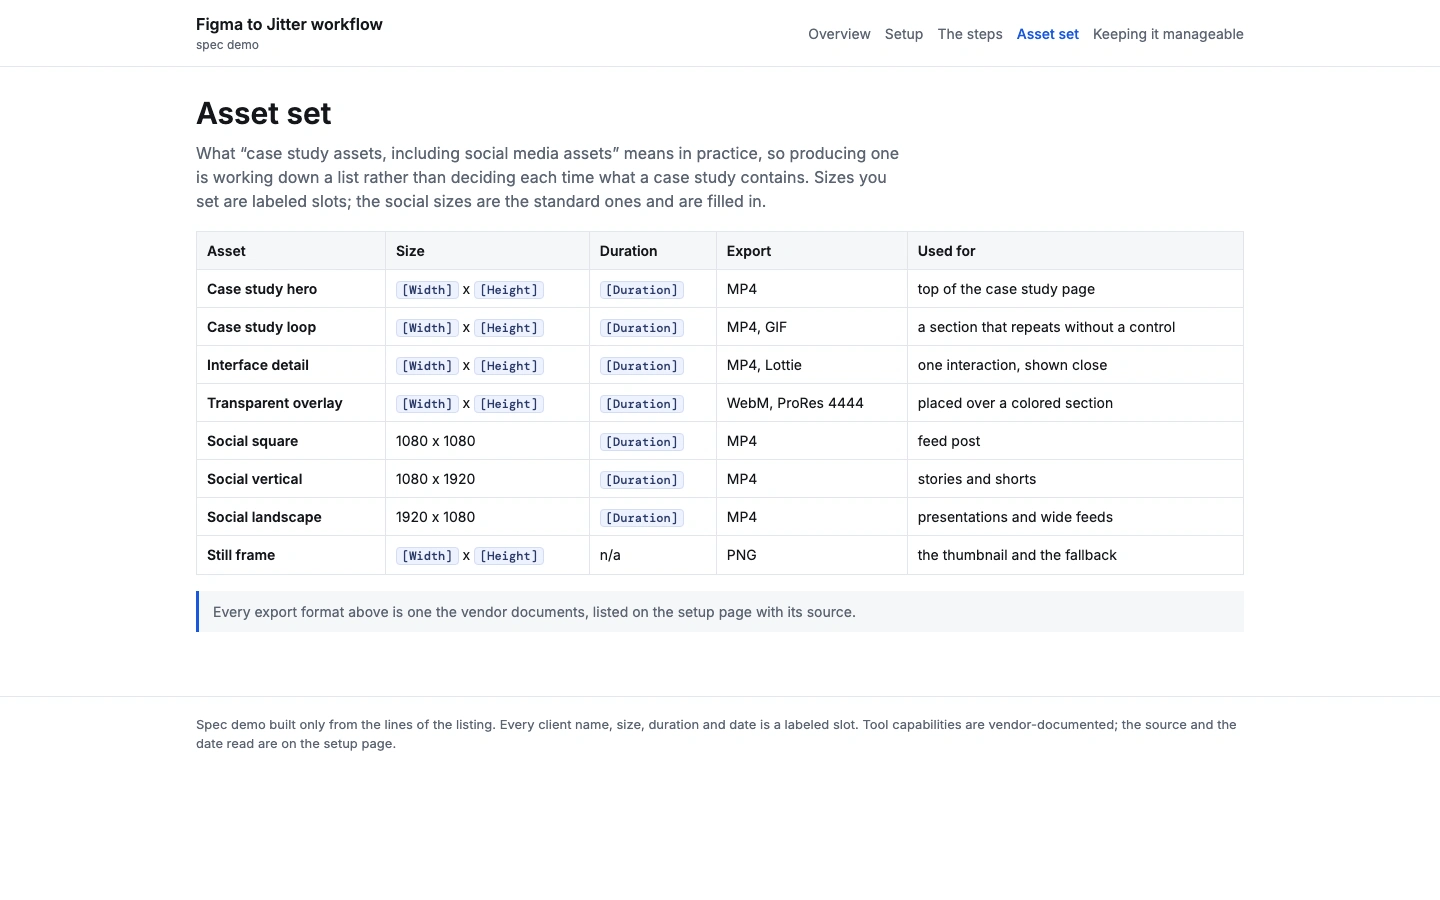Select the Asset set nav tab
1440x900 pixels.
[x=1048, y=34]
